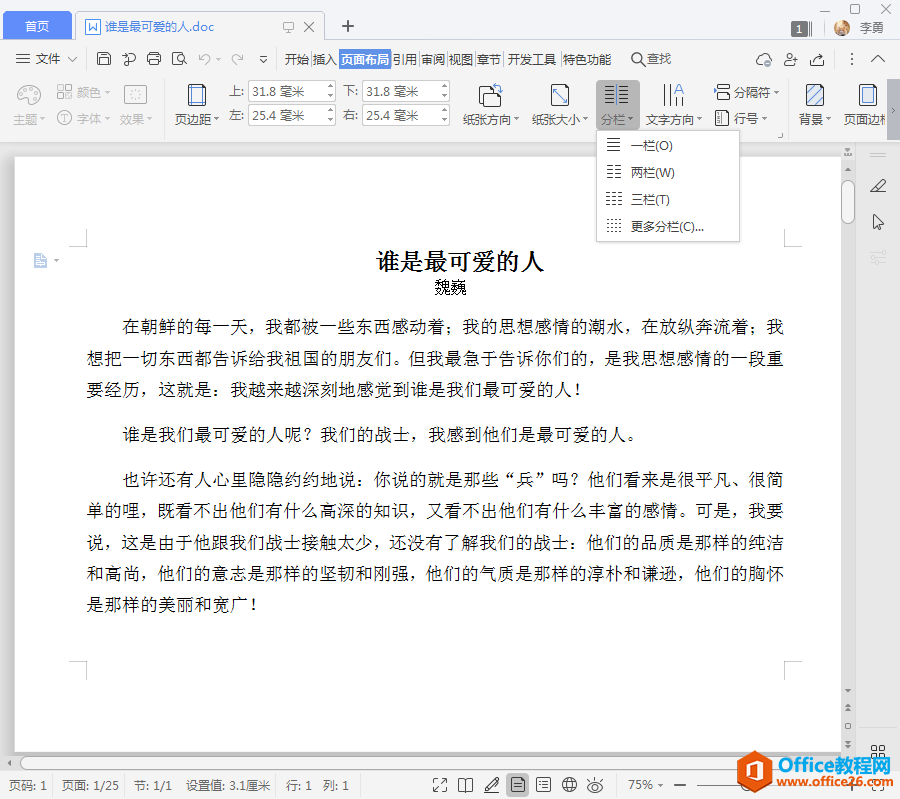
Task: Open the more options vertical dots menu
Action: coord(852,59)
